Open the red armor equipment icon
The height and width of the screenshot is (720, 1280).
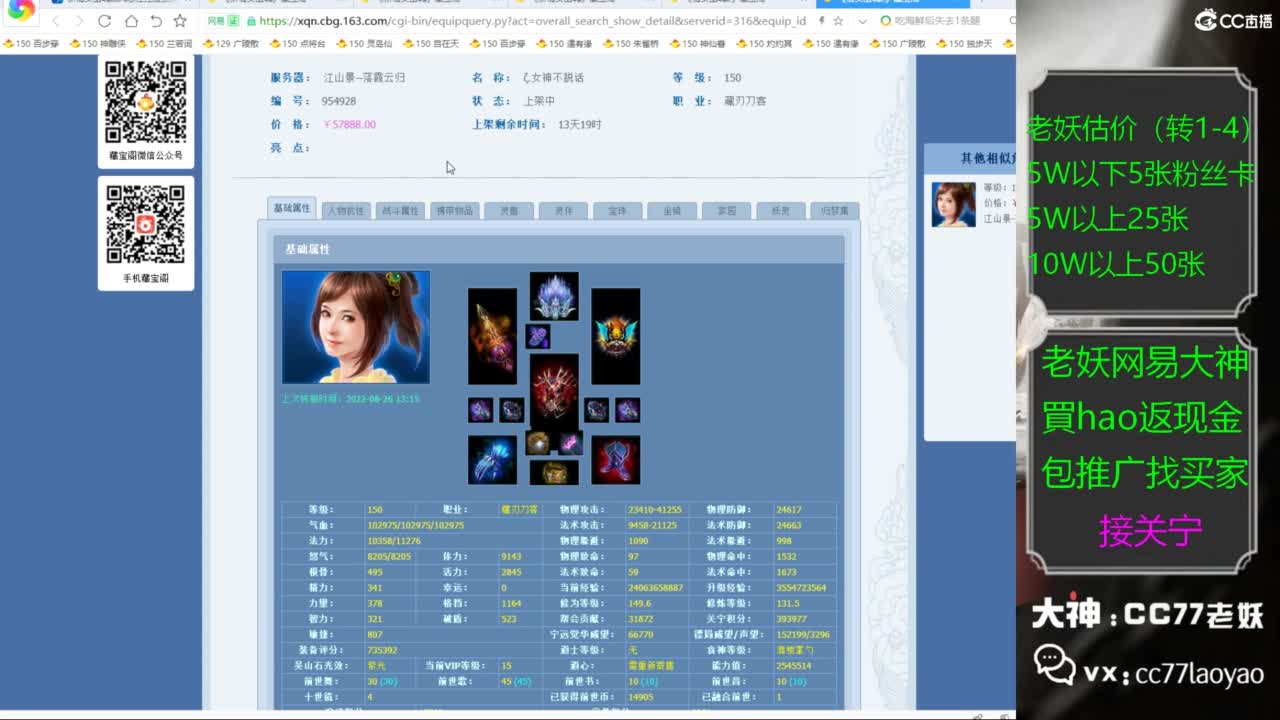pos(554,390)
